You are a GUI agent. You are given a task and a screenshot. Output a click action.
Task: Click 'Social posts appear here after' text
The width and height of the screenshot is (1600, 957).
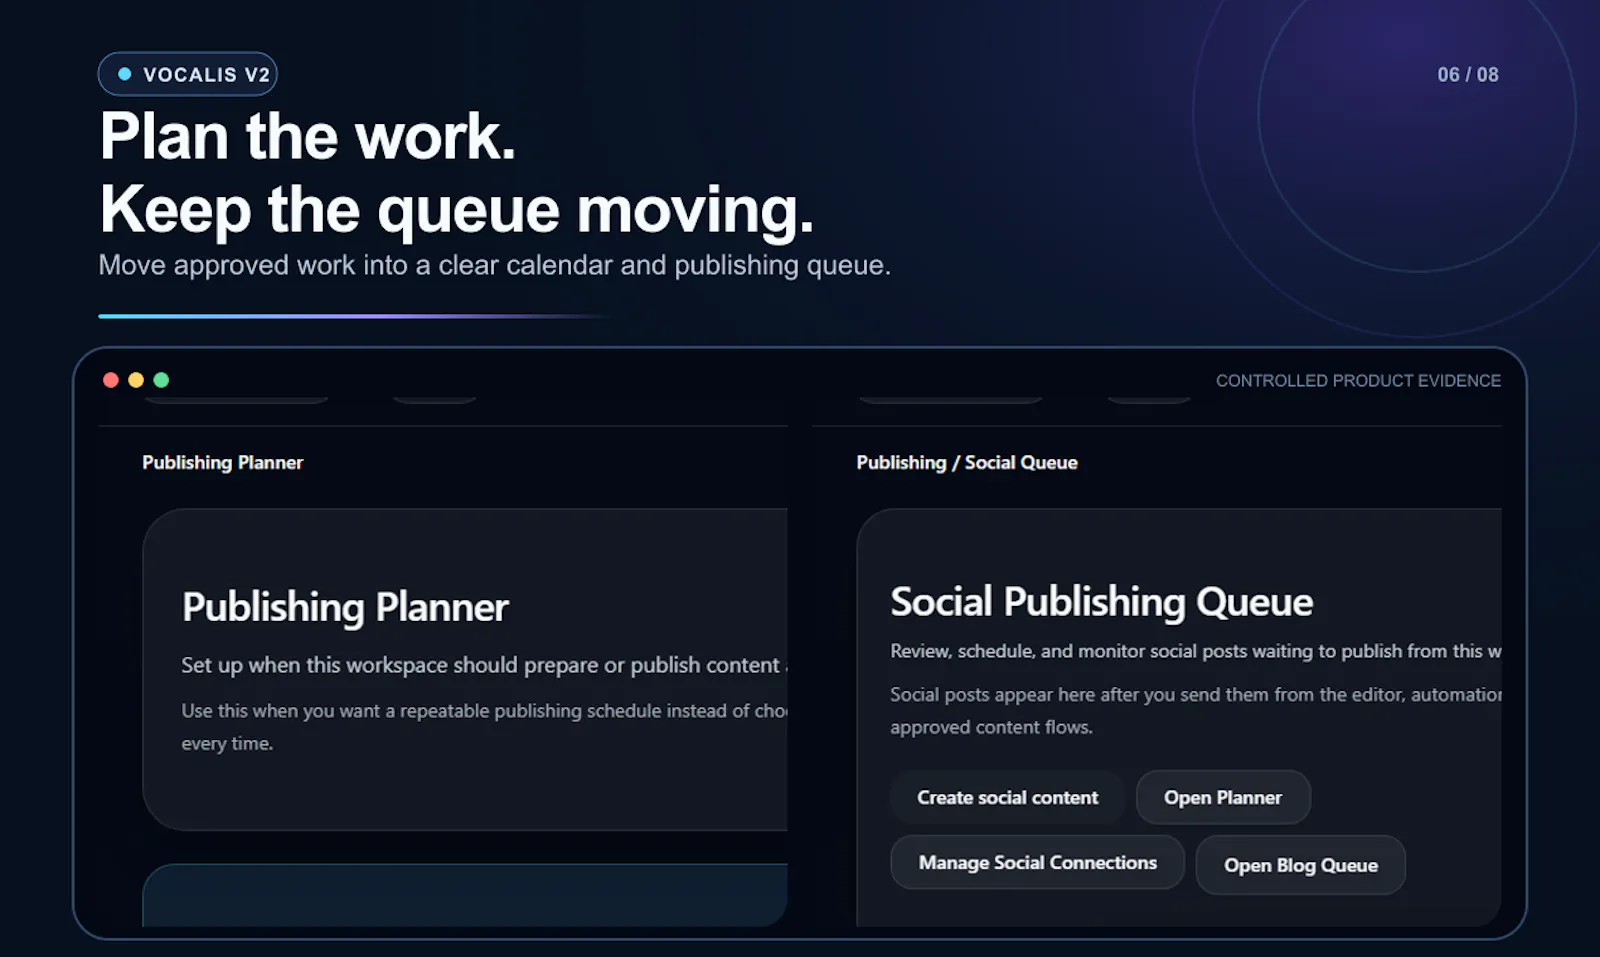1196,711
